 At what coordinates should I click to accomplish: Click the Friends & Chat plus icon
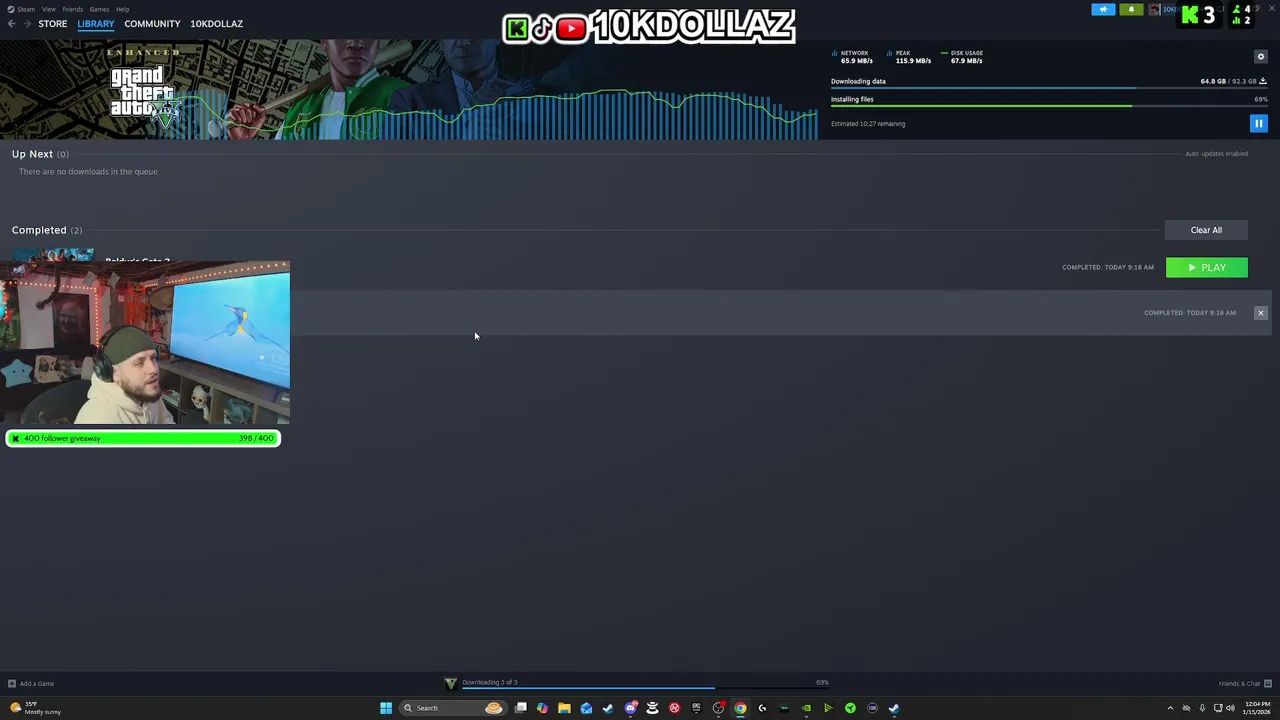(x=1267, y=684)
